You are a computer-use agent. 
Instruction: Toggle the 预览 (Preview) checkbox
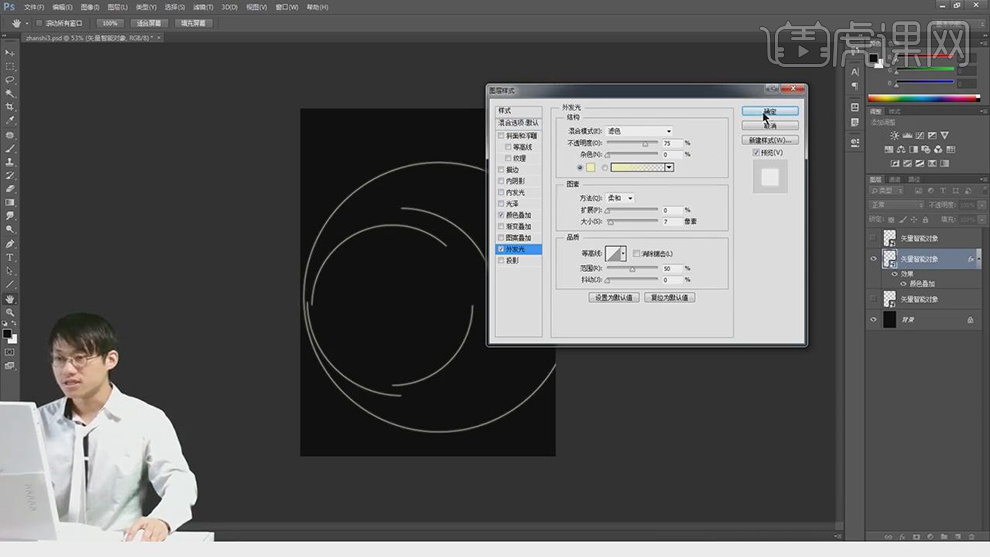coord(756,153)
